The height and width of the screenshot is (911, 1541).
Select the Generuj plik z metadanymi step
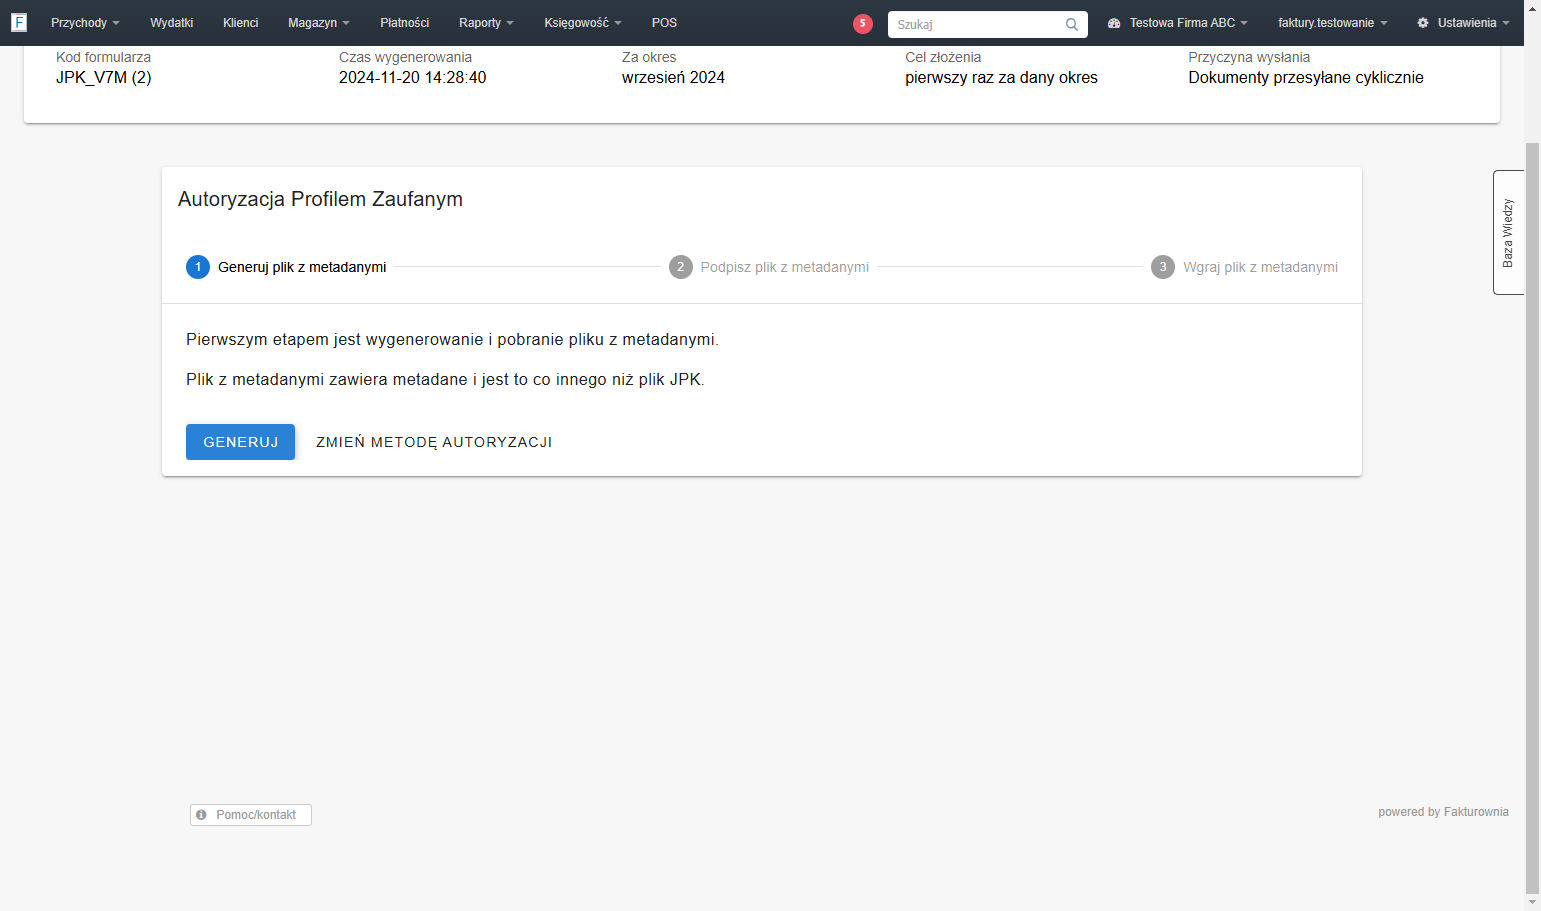click(286, 267)
